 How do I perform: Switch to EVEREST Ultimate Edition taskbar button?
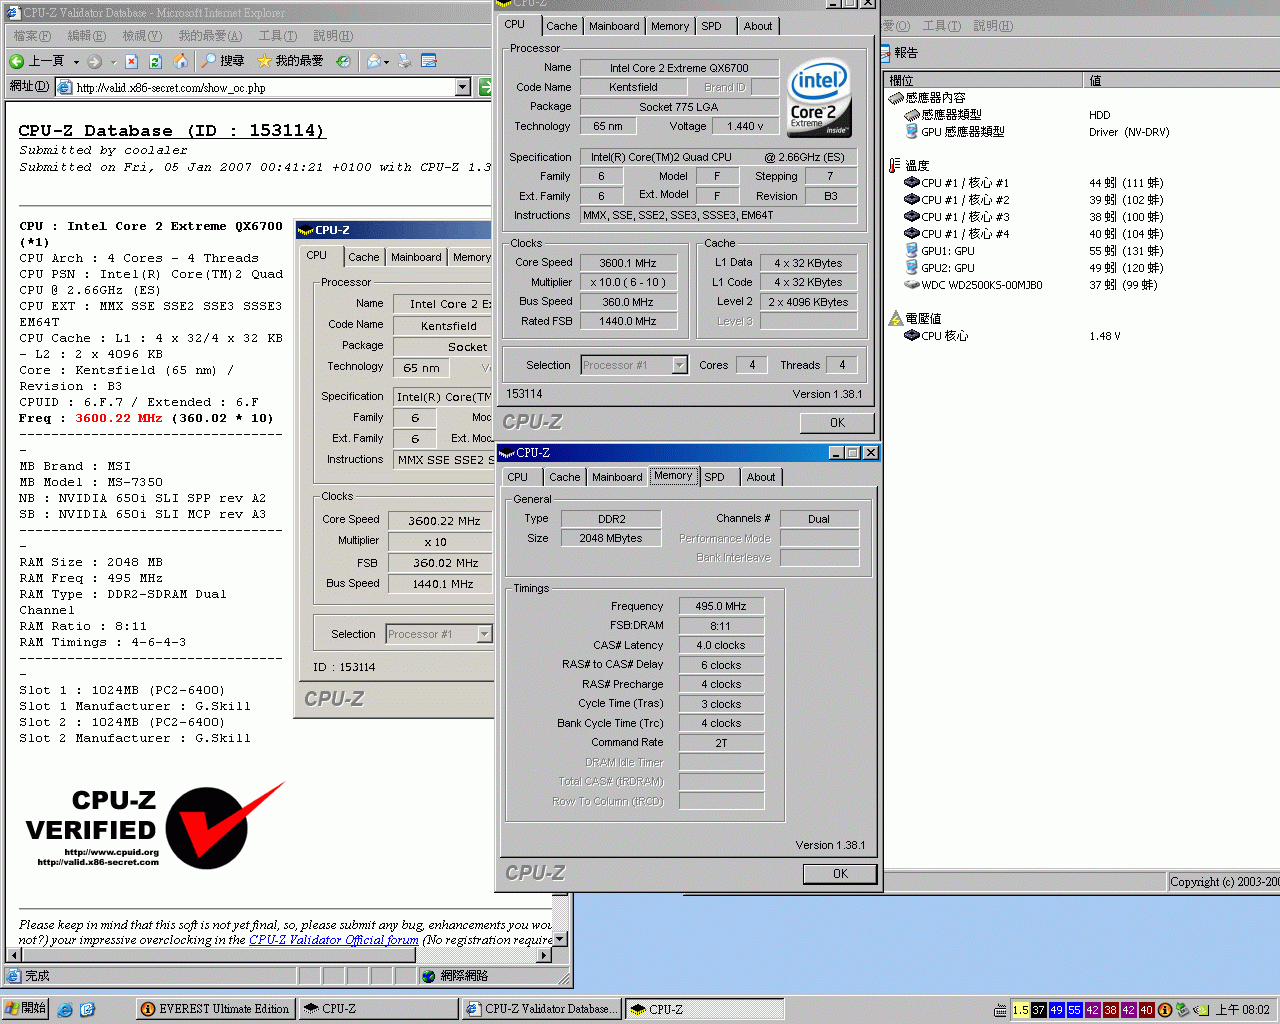tap(216, 1009)
